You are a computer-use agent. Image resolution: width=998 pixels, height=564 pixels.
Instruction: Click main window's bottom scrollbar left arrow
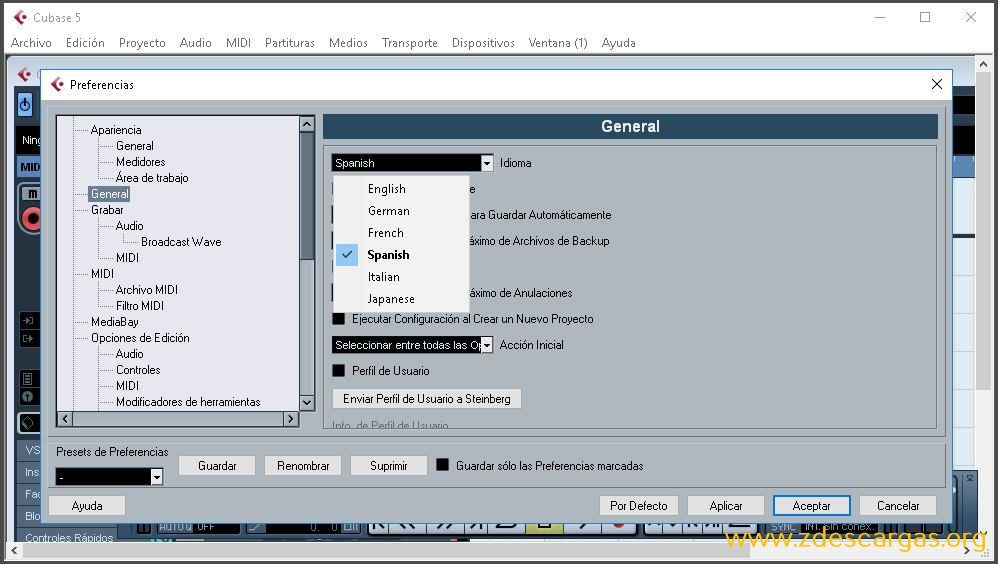point(14,551)
